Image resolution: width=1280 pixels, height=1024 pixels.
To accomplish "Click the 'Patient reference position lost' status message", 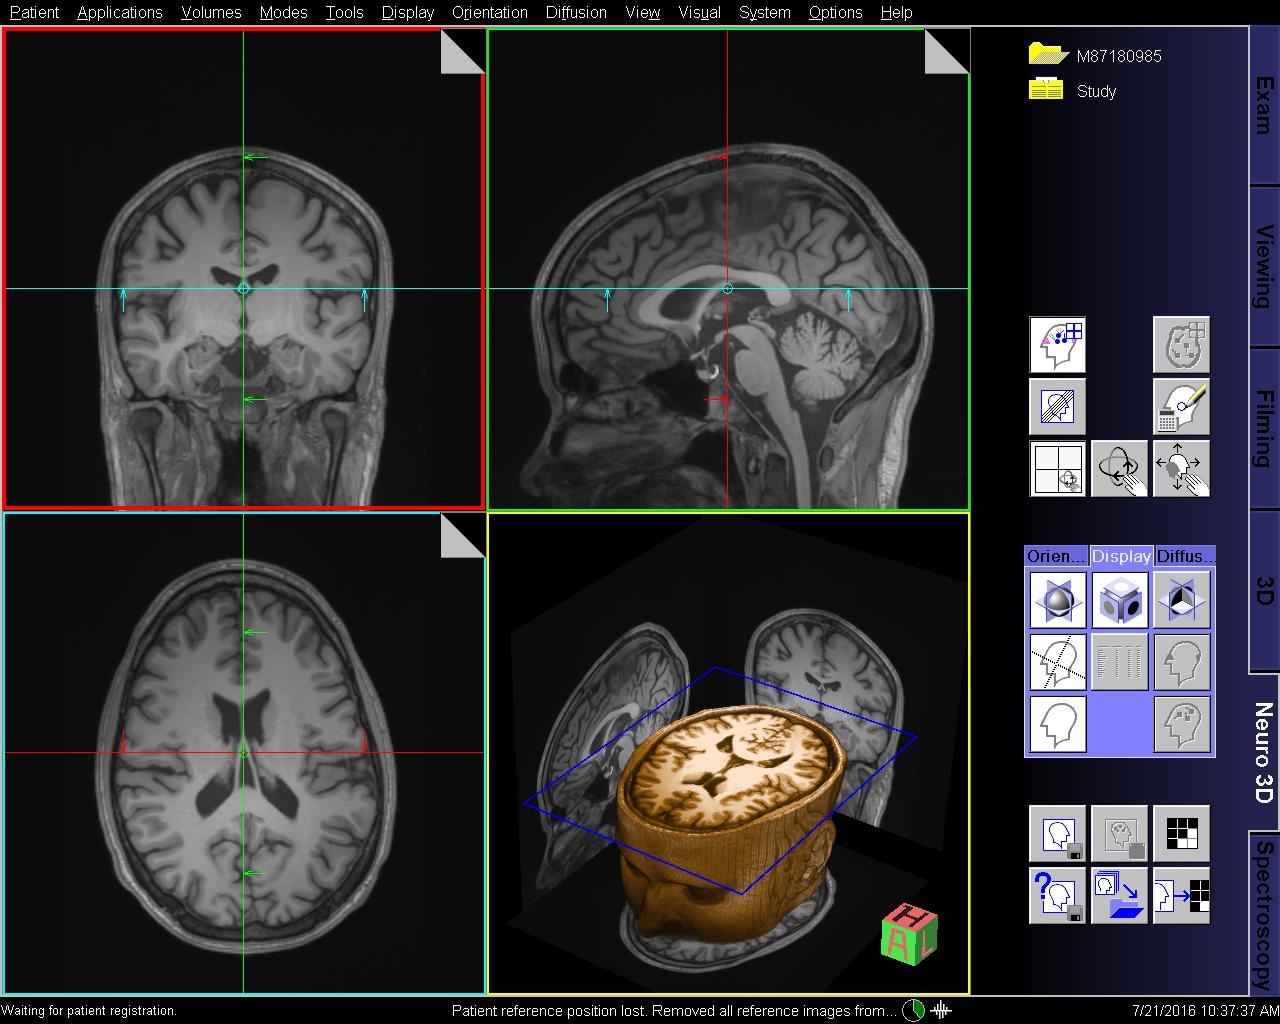I will click(674, 1011).
